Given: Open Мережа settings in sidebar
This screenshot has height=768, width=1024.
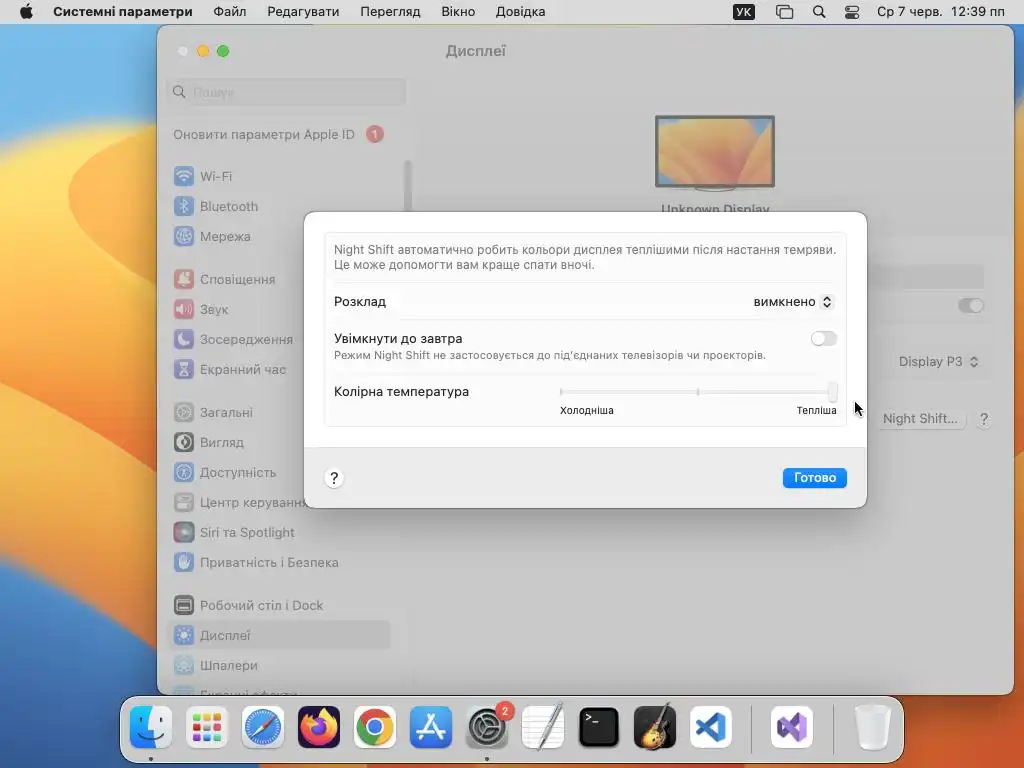Looking at the screenshot, I should [x=212, y=236].
